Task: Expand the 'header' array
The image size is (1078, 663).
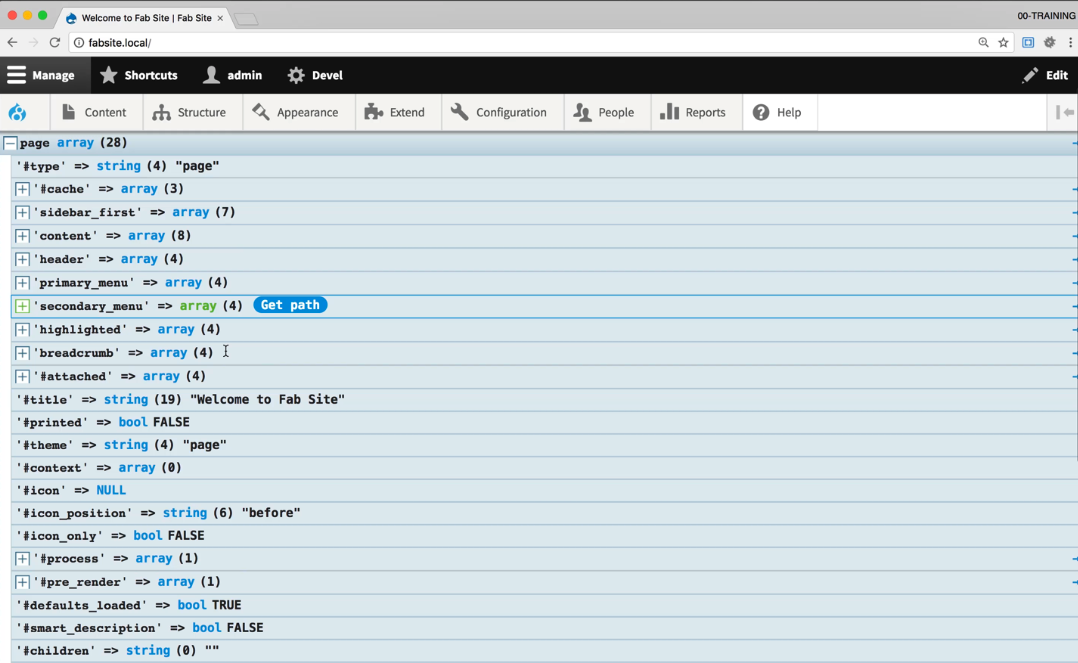Action: click(x=22, y=259)
